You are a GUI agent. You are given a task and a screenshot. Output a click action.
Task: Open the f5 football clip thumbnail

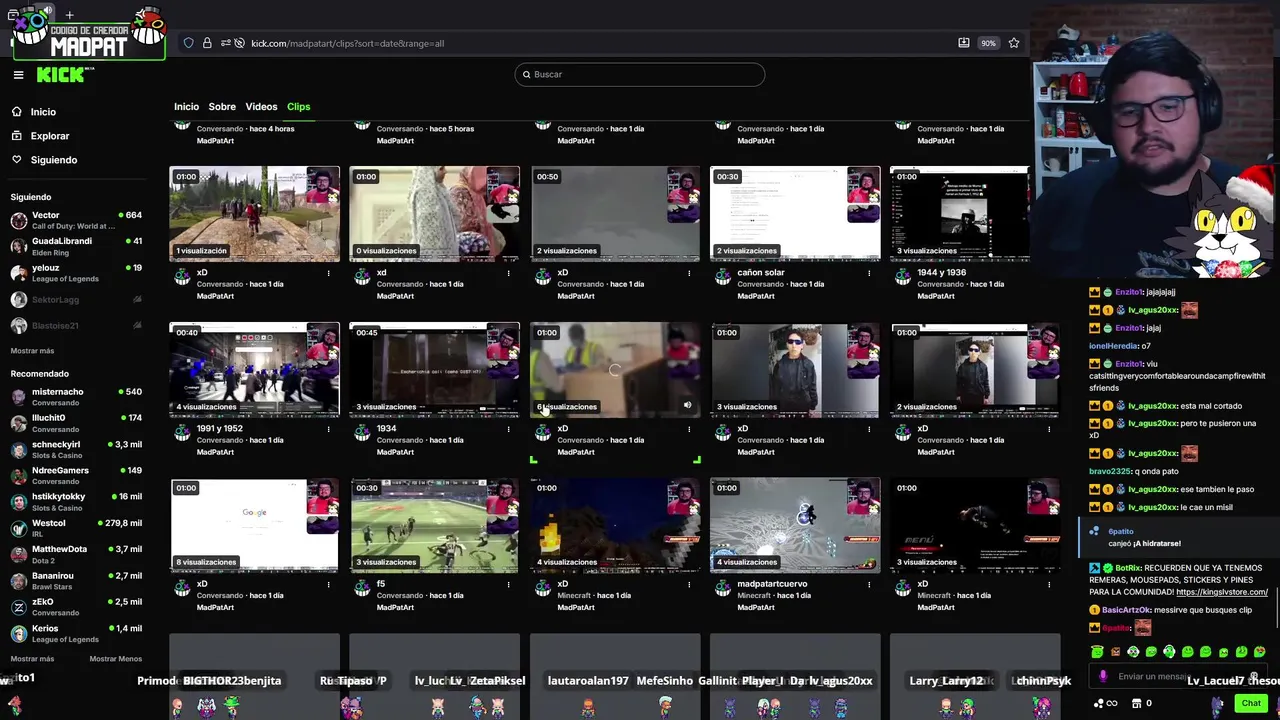(x=434, y=525)
